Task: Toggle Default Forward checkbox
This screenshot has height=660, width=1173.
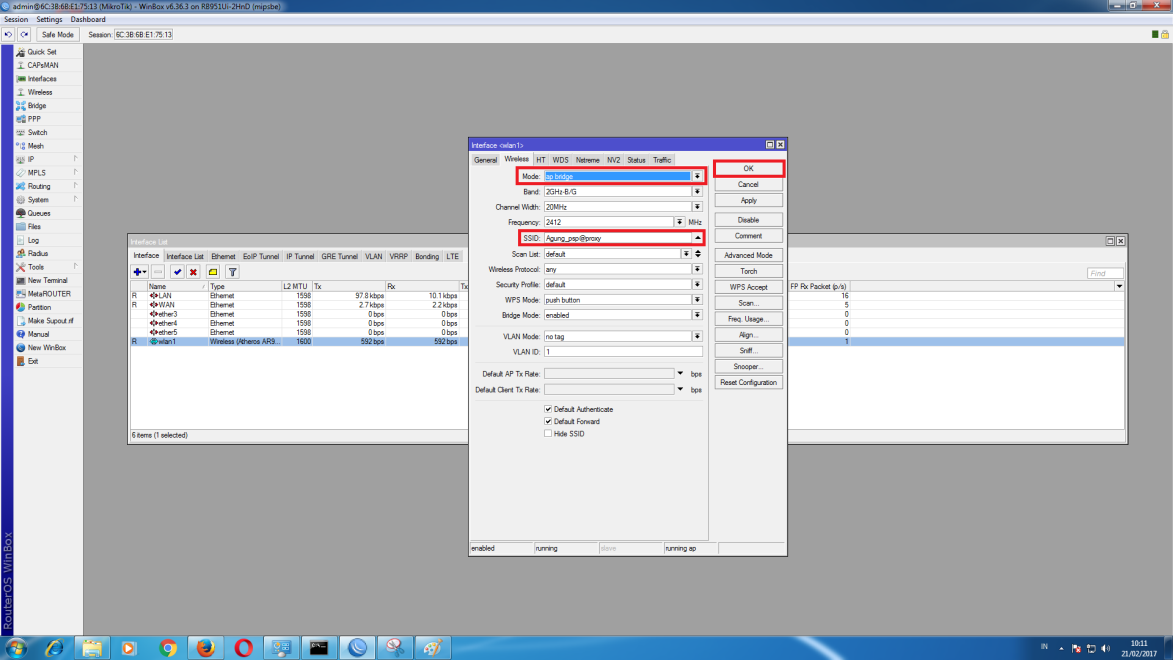Action: coord(548,421)
